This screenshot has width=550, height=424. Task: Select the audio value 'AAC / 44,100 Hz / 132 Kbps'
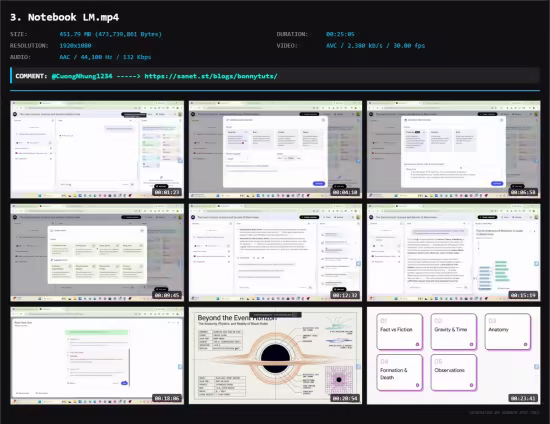(105, 57)
